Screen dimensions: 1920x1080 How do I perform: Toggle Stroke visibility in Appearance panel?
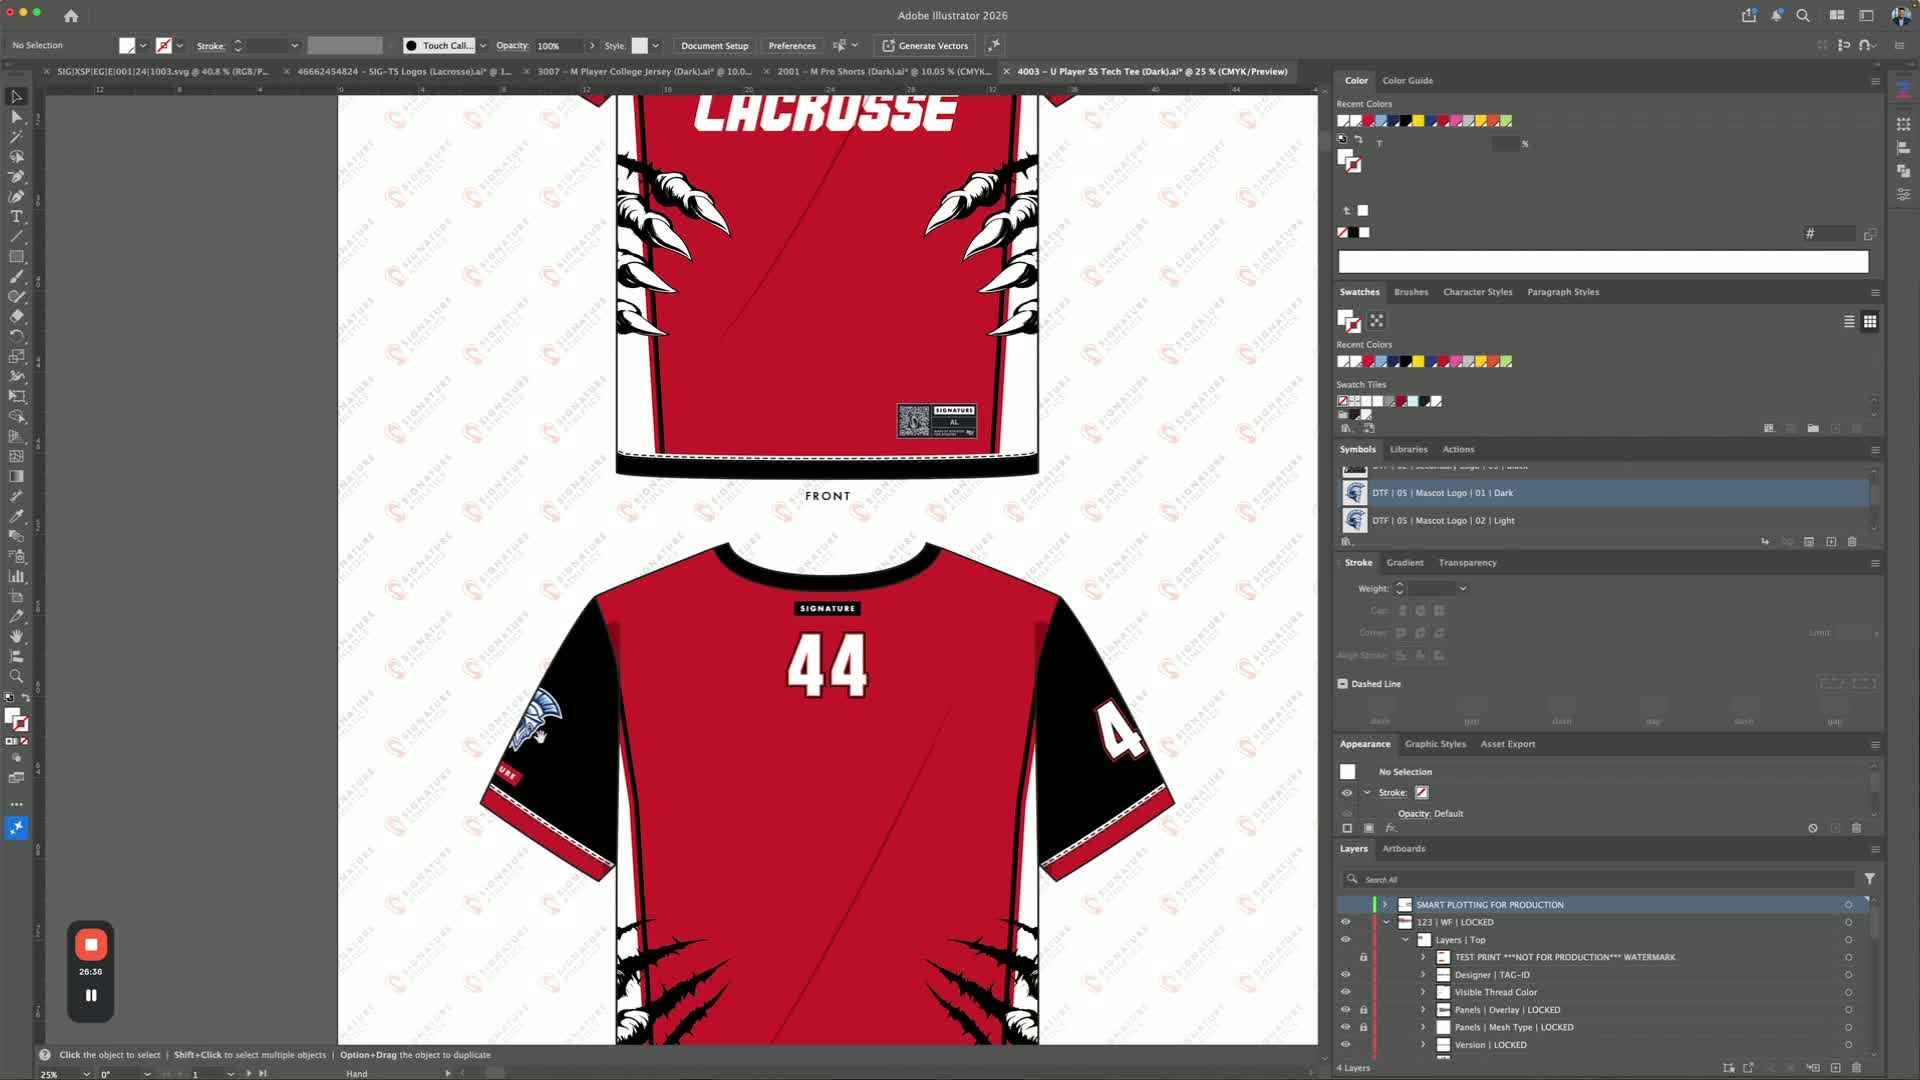coord(1347,793)
